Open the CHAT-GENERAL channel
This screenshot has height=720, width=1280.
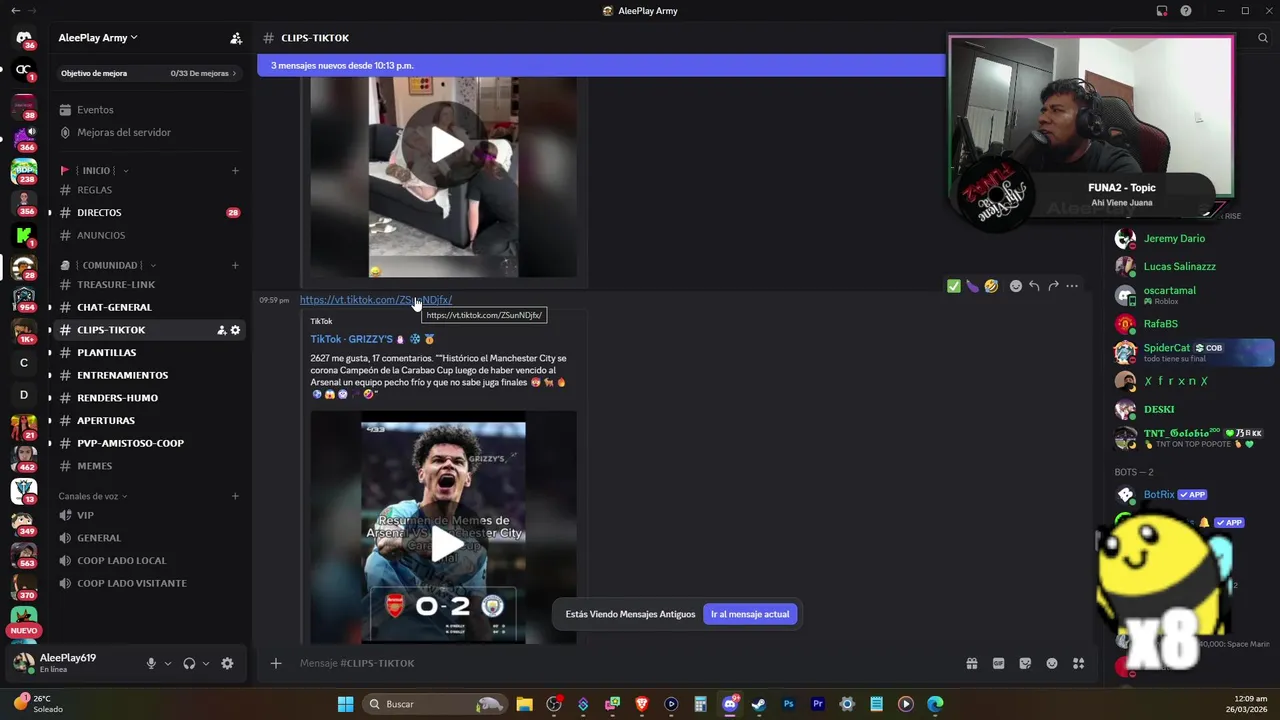coord(150,307)
